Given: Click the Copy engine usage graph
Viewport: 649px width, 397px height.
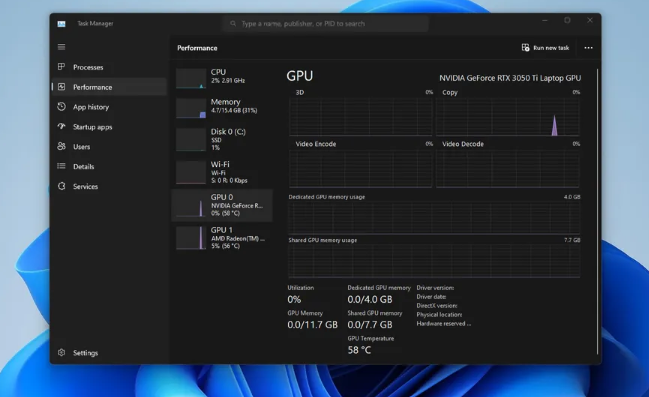Looking at the screenshot, I should coord(507,117).
